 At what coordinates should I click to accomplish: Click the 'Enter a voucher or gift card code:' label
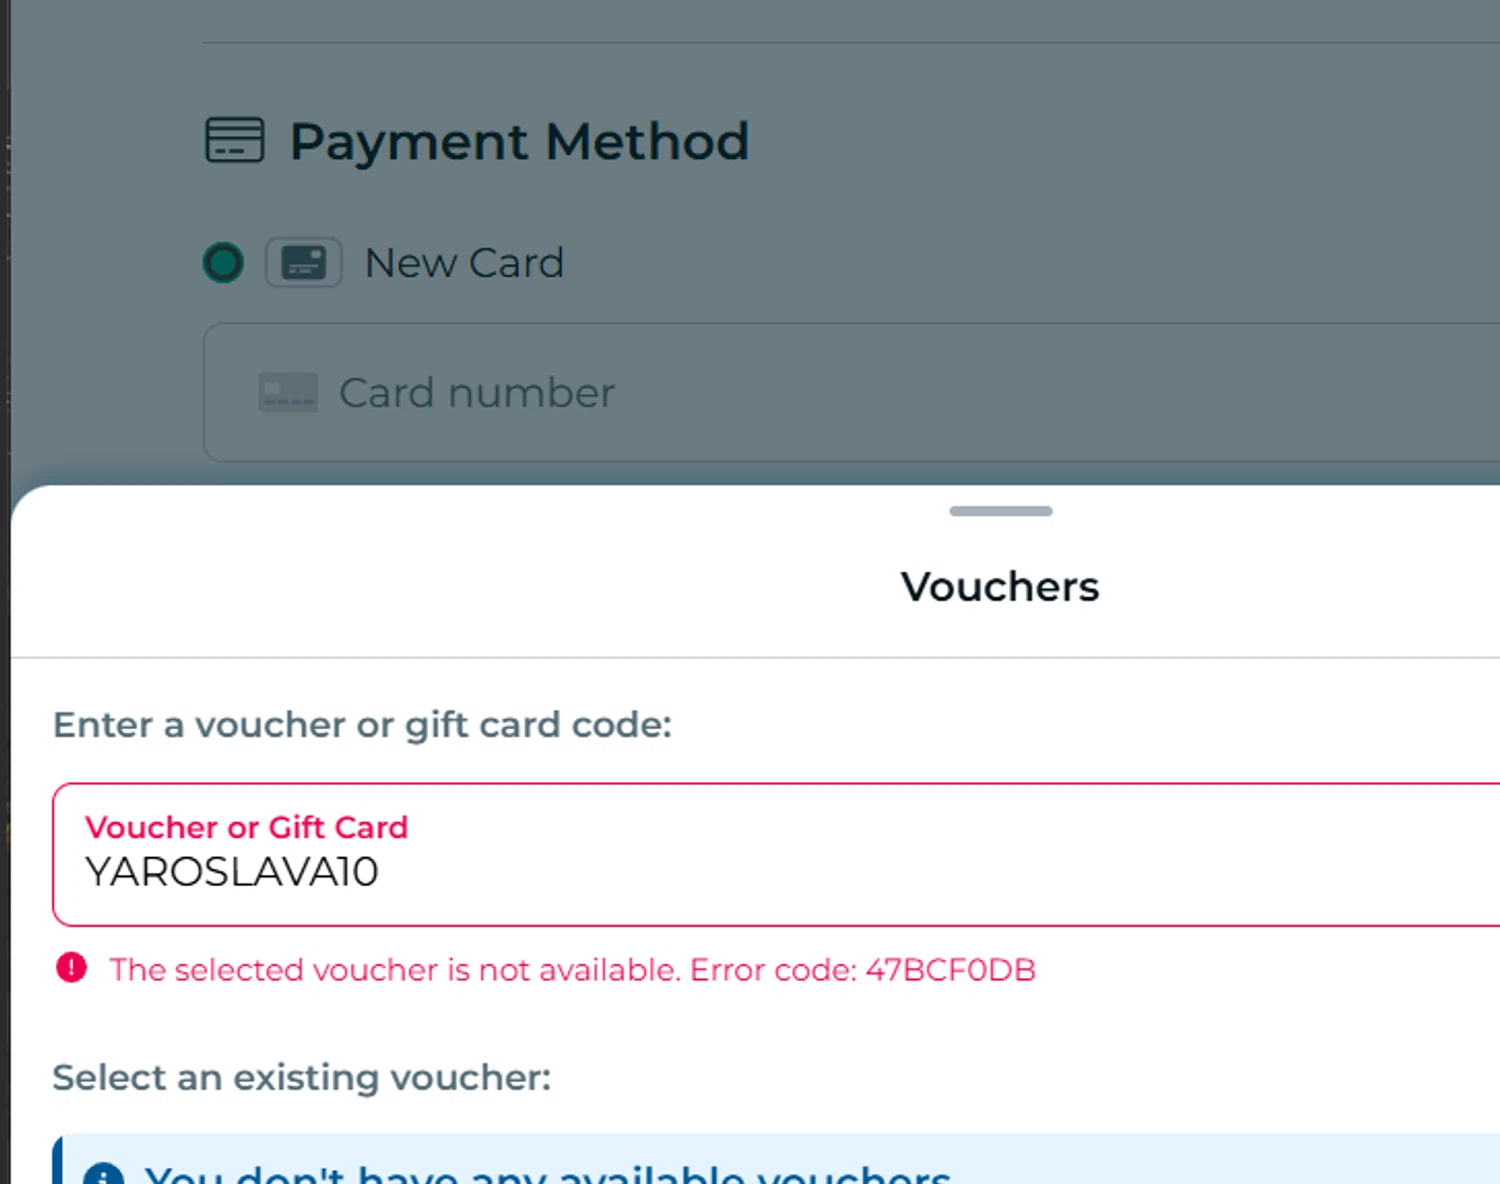click(x=362, y=724)
